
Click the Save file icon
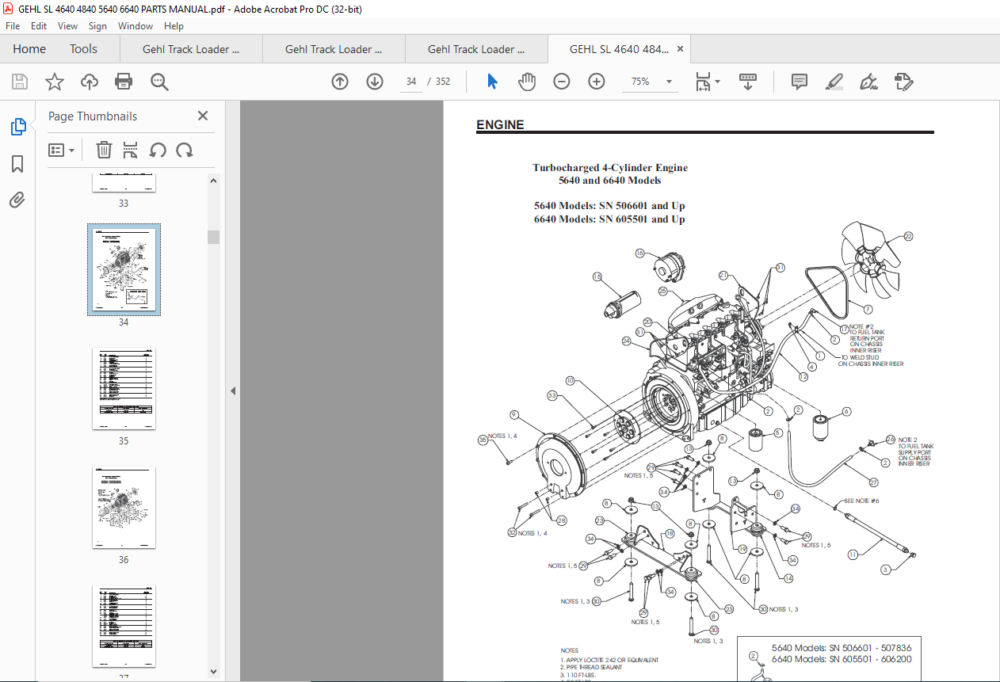click(19, 82)
